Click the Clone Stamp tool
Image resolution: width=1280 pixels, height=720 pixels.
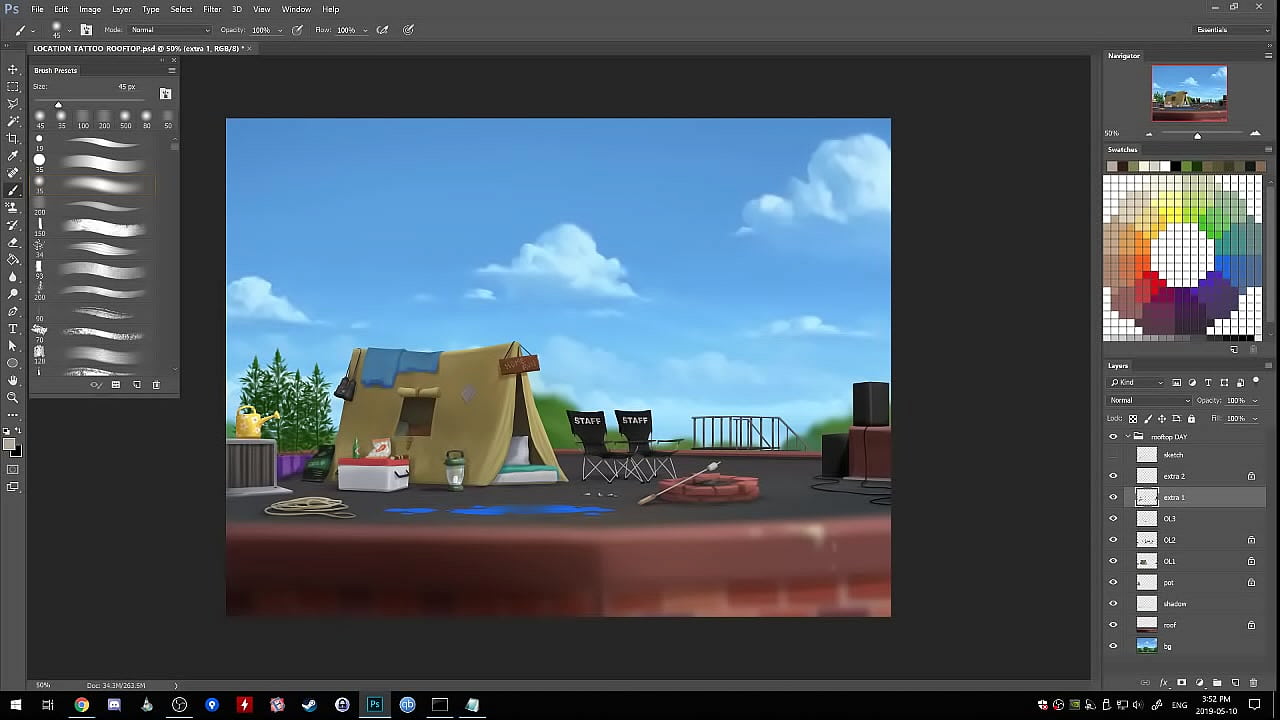(x=13, y=207)
